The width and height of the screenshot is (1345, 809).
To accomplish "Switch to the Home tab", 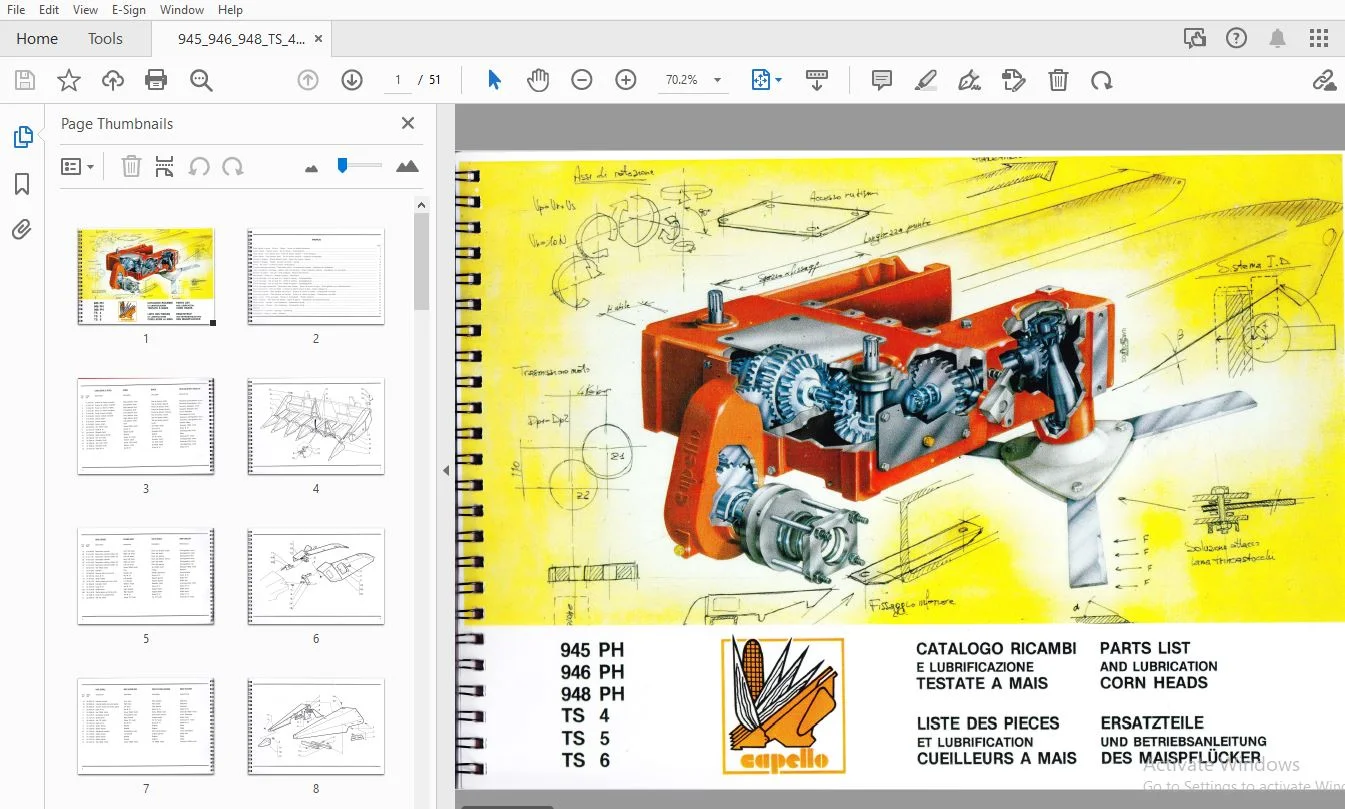I will pos(37,38).
